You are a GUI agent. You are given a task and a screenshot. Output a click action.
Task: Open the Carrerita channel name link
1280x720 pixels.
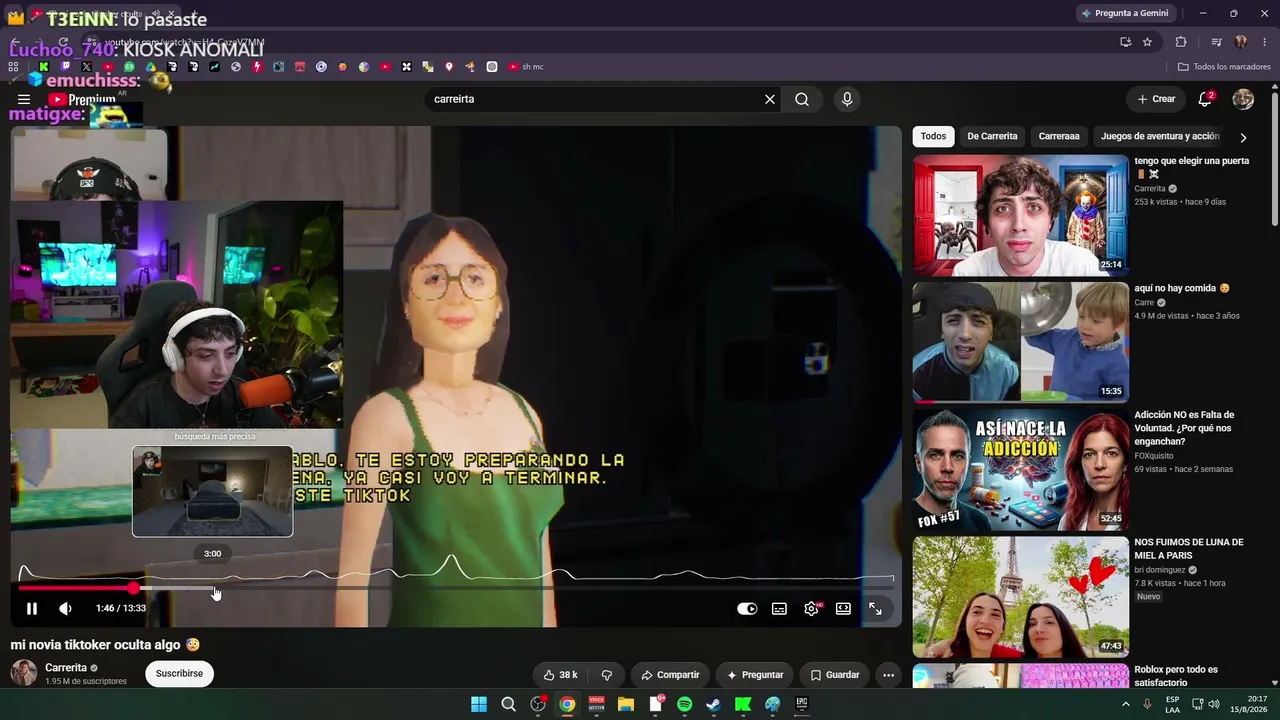(66, 667)
